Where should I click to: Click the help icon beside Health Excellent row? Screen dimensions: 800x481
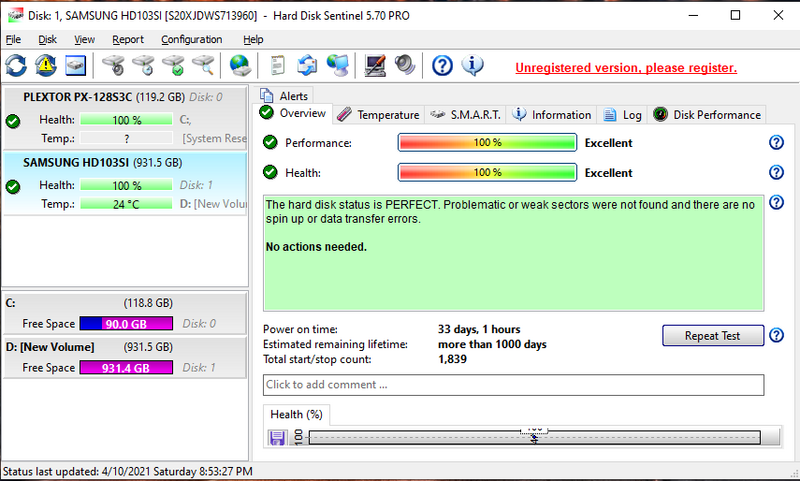776,172
